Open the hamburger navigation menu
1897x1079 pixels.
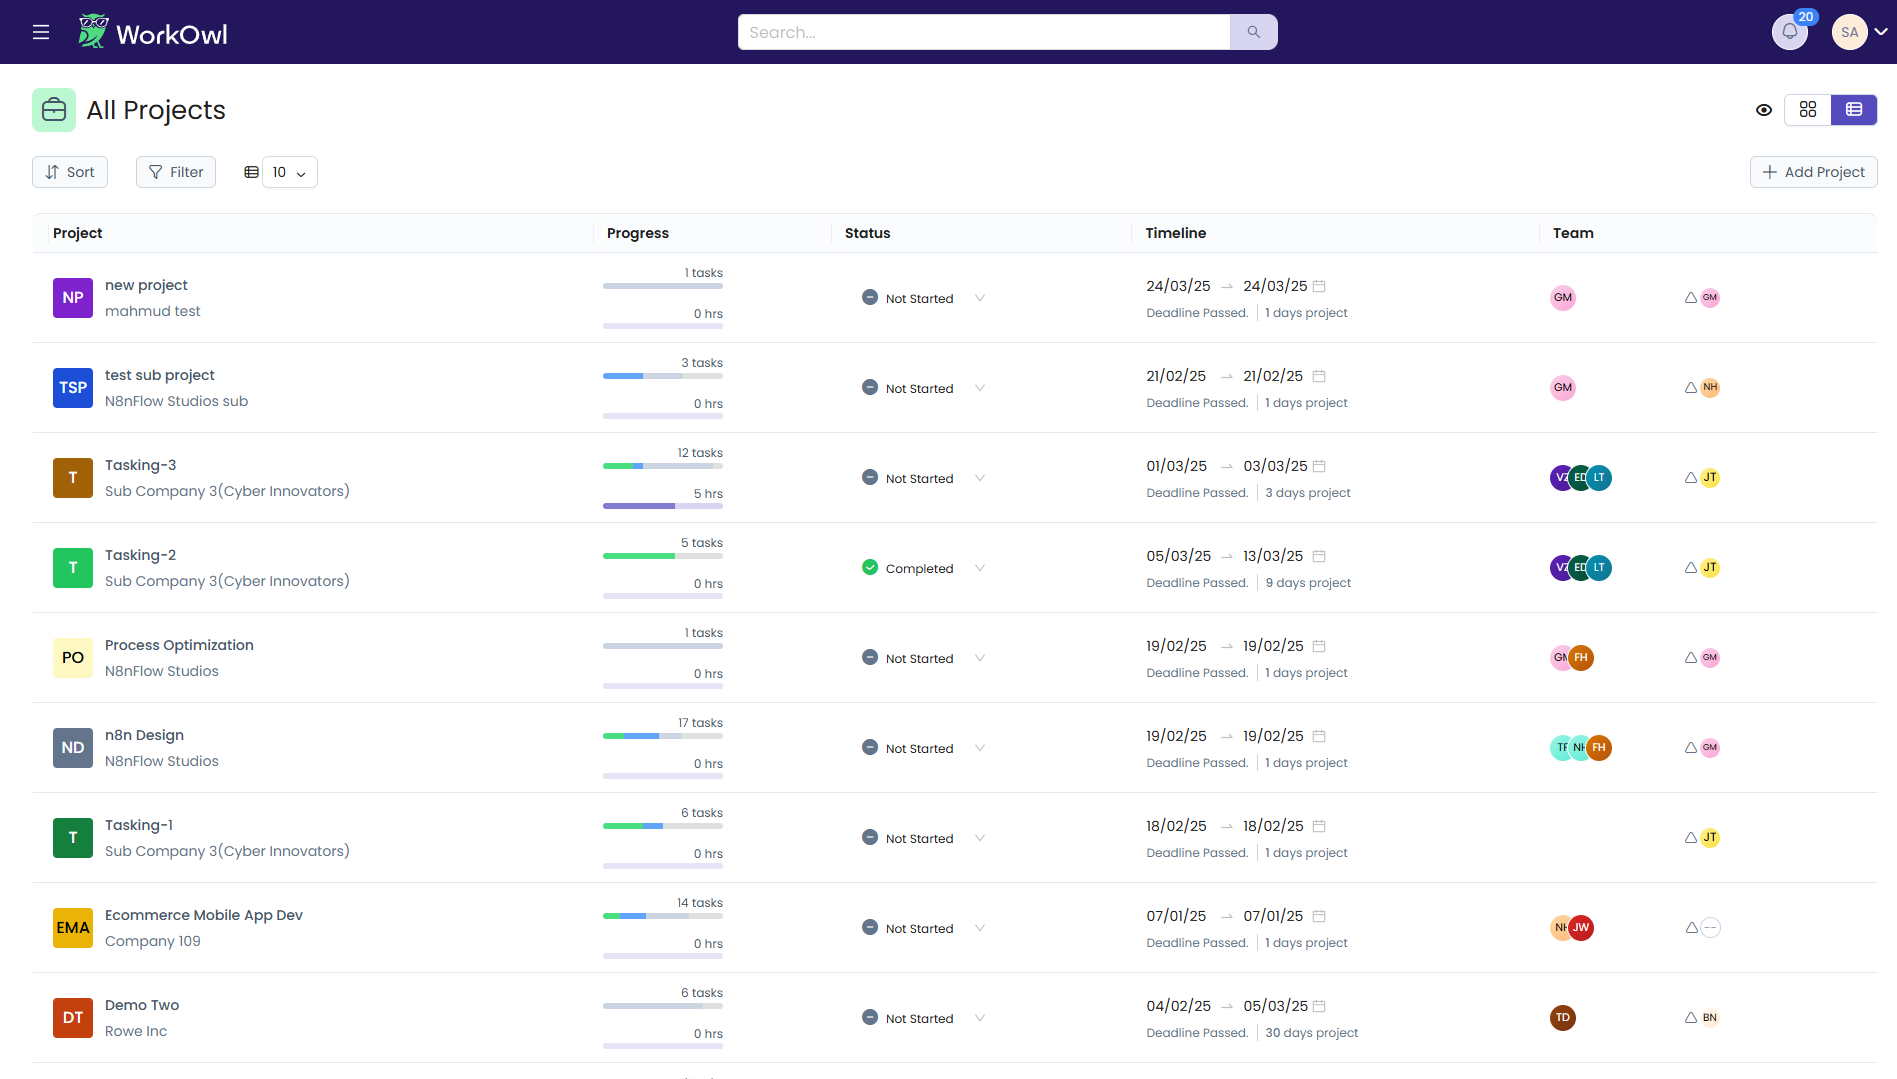click(x=41, y=32)
